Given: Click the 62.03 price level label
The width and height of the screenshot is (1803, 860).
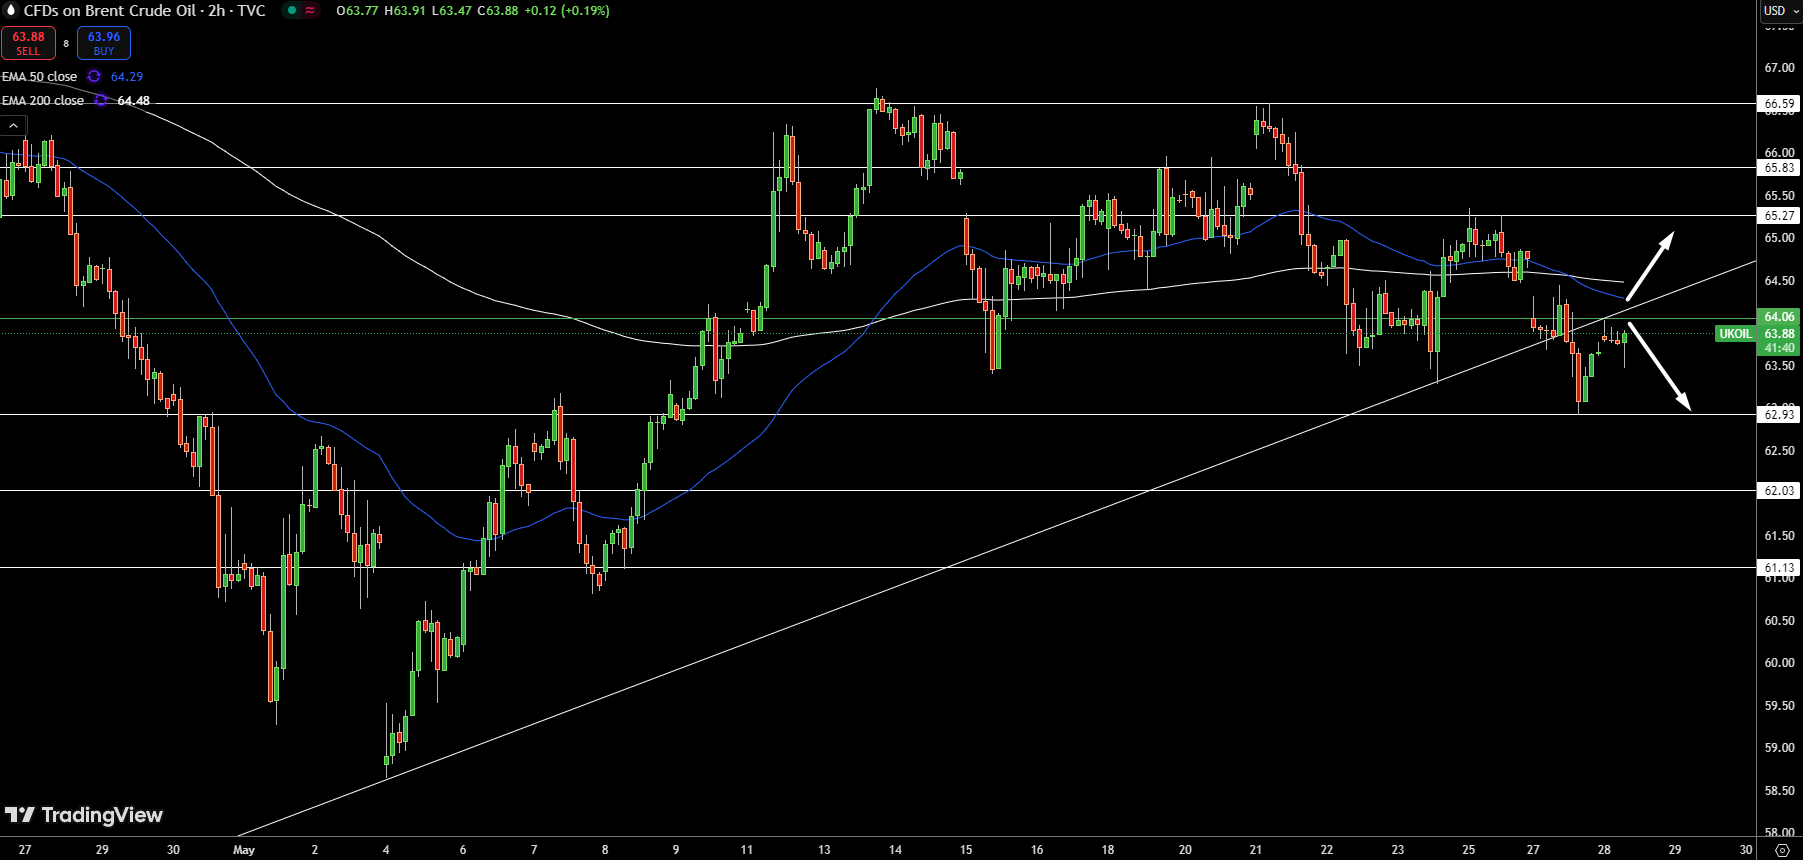Looking at the screenshot, I should pos(1779,491).
